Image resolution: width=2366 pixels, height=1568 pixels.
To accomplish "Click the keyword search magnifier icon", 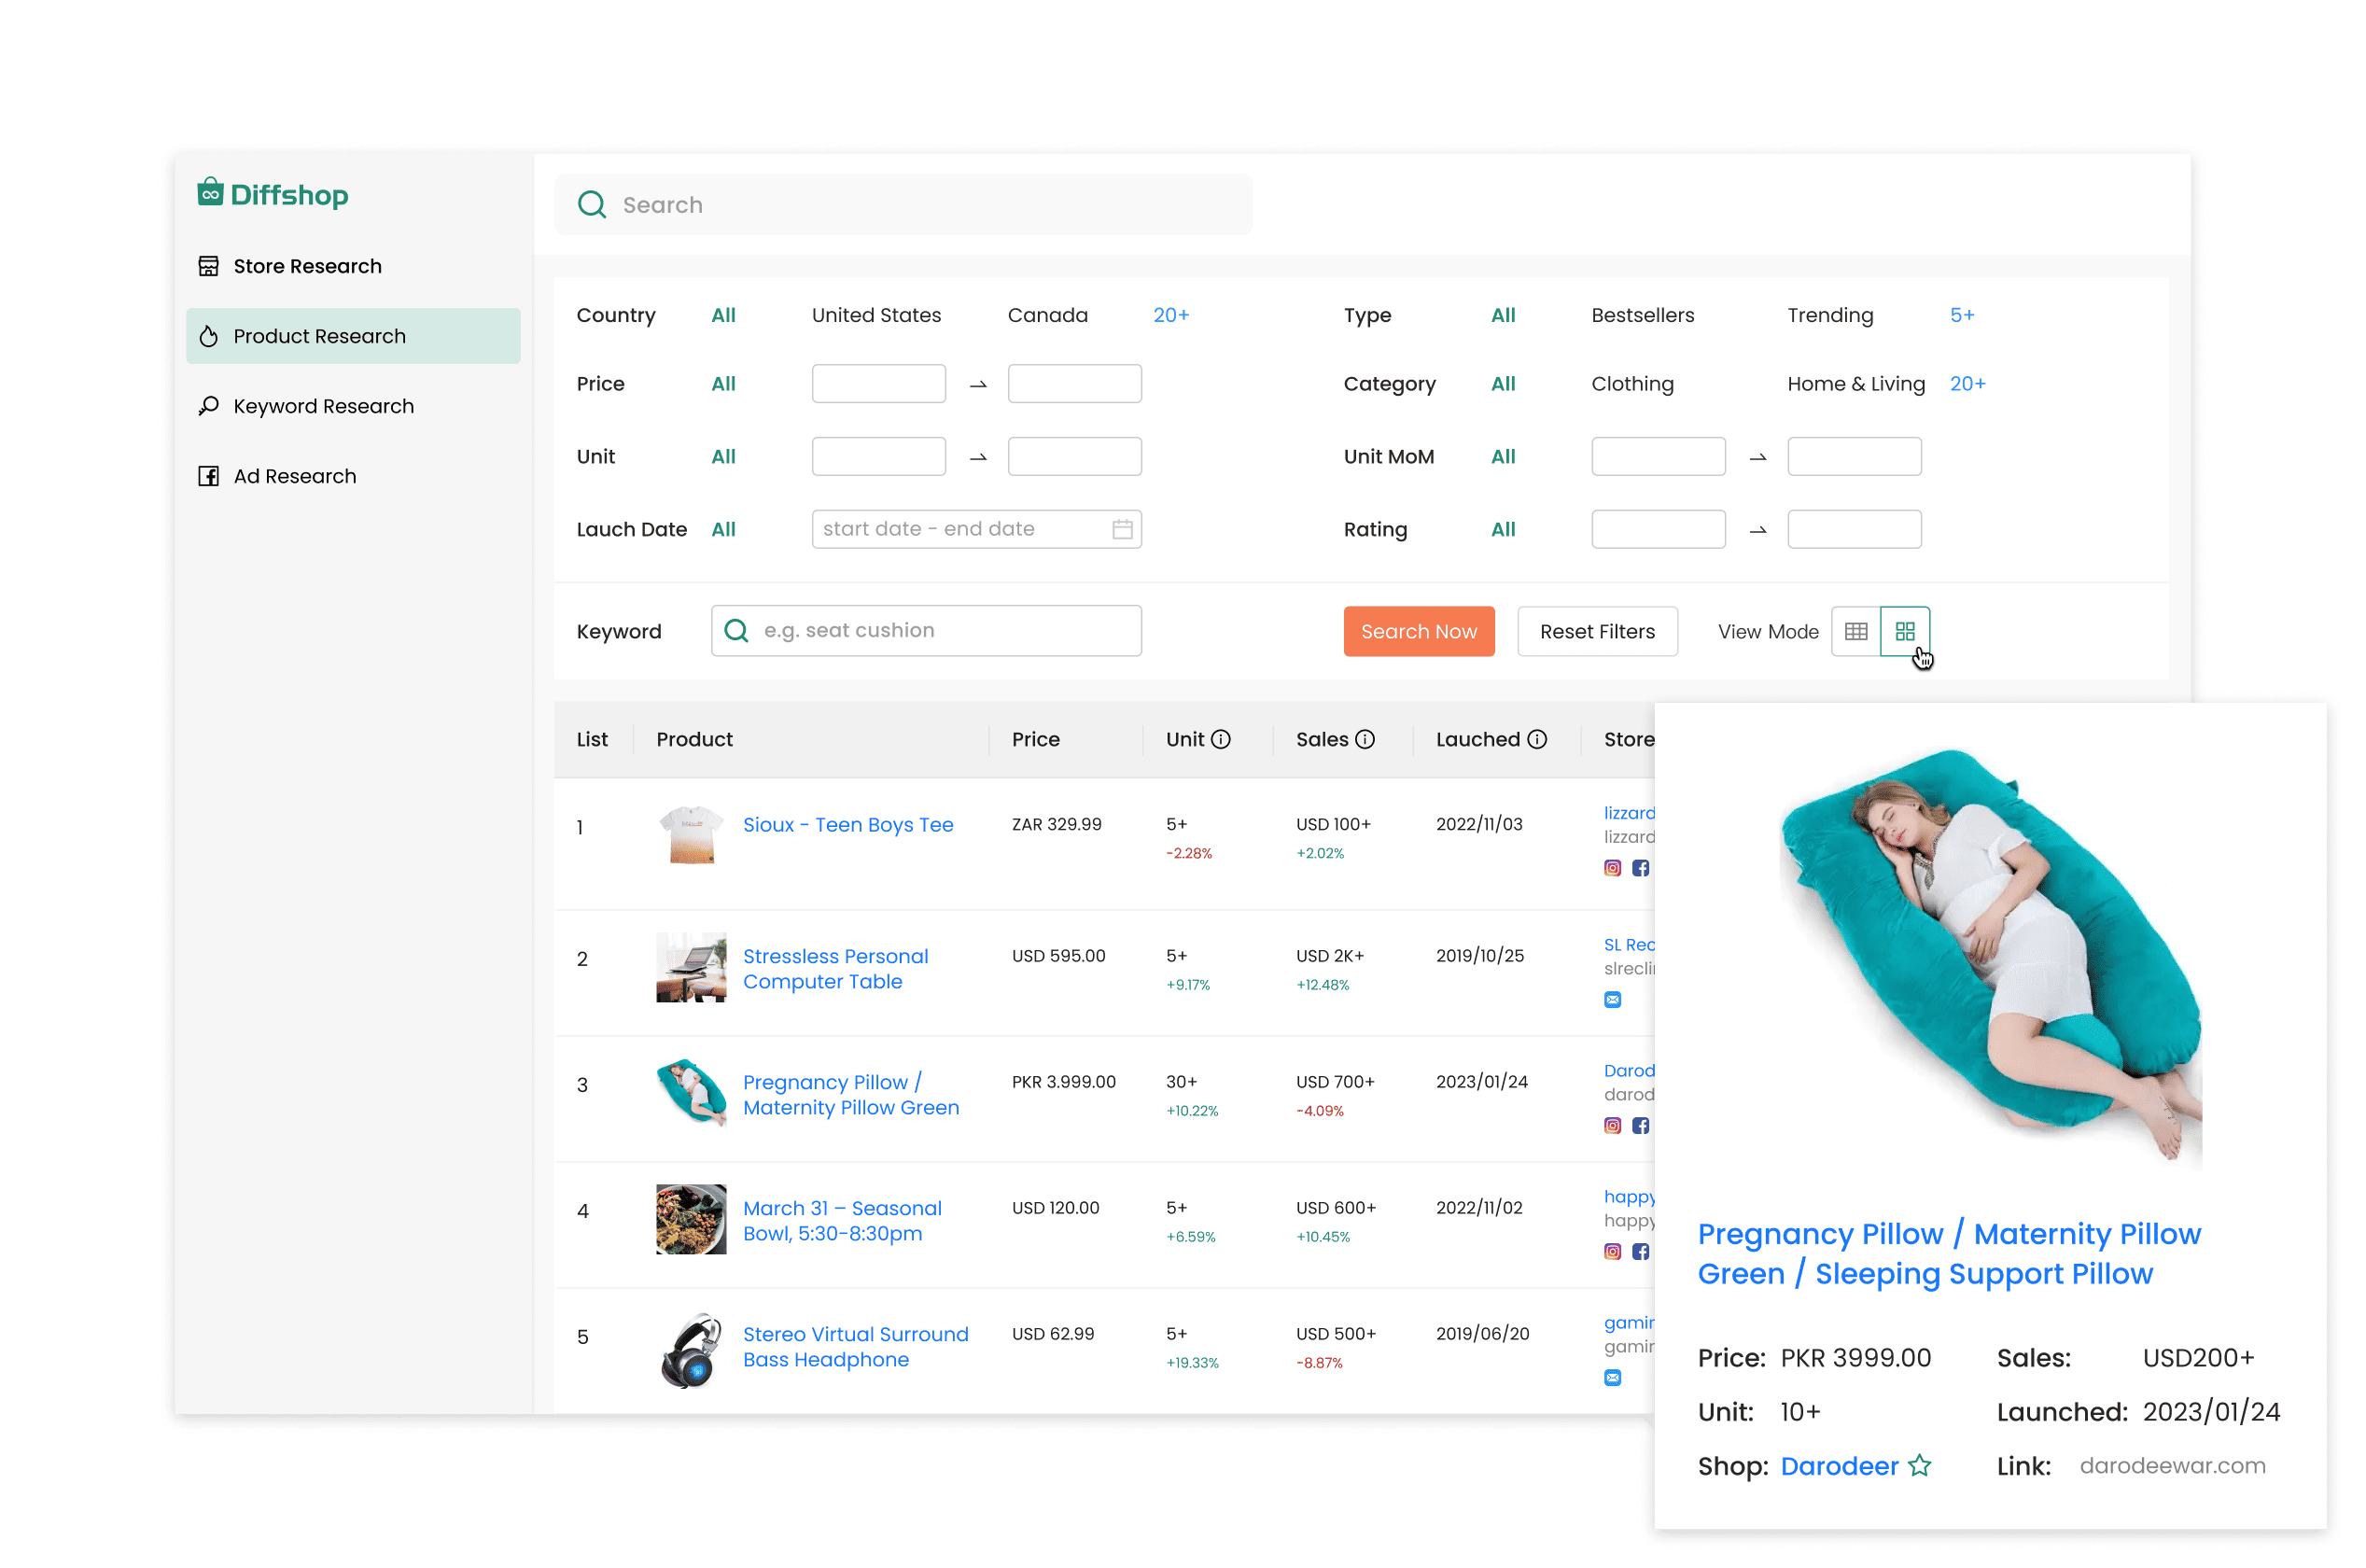I will (738, 630).
